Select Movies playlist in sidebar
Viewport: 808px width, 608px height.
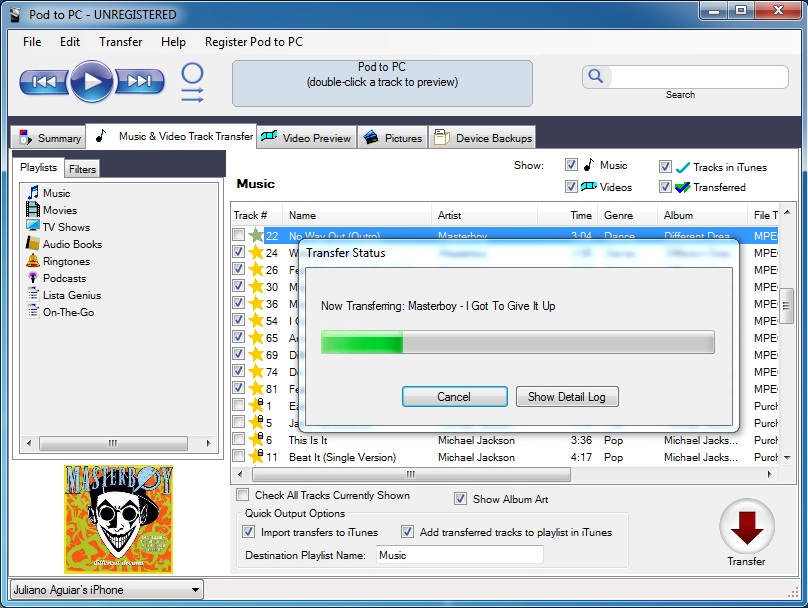52,210
